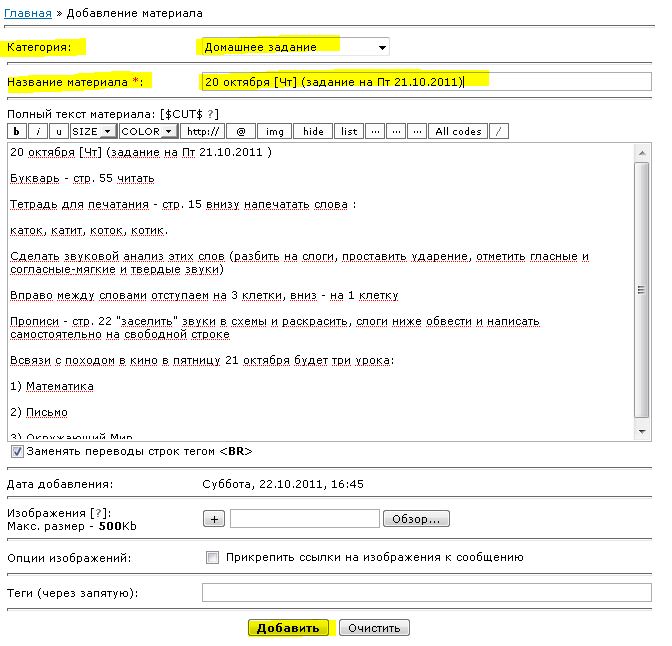This screenshot has width=672, height=646.
Task: Click inside the full material text area
Action: pos(321,291)
